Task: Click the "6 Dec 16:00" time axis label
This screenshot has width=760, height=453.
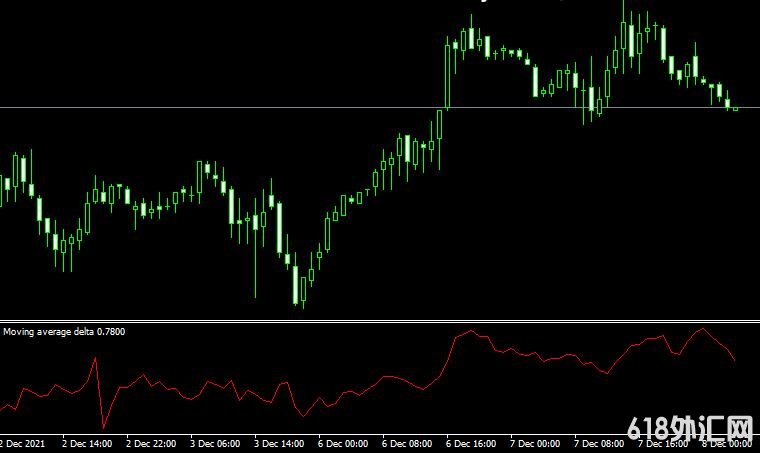Action: [x=471, y=444]
